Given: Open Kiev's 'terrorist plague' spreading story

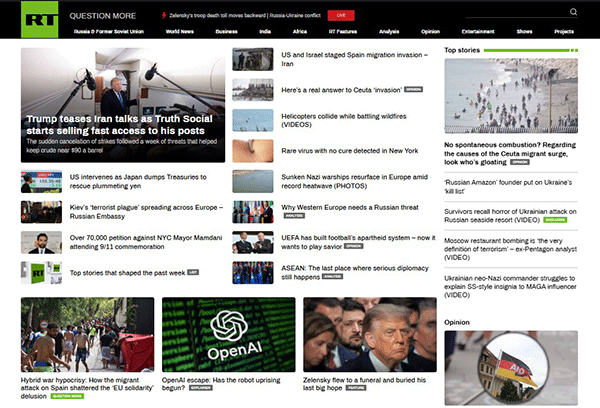Looking at the screenshot, I should 146,212.
